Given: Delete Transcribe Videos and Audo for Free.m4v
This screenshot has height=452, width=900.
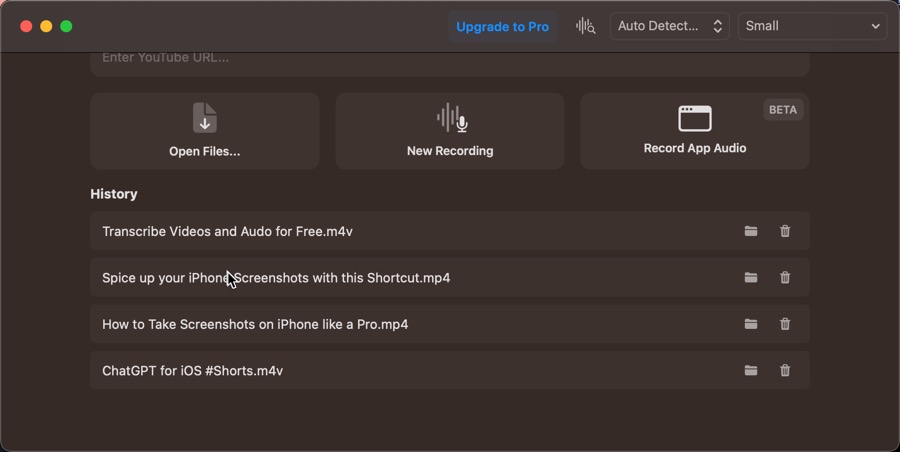Looking at the screenshot, I should click(785, 231).
